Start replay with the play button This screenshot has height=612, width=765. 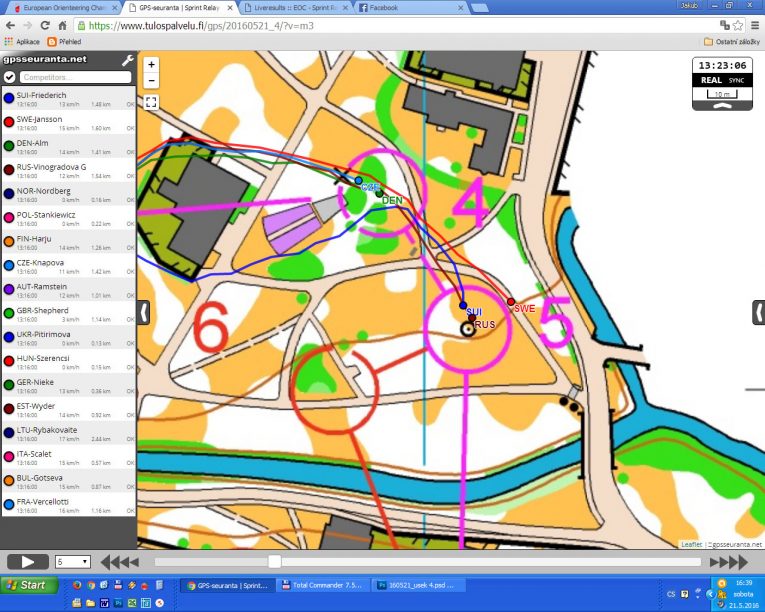point(28,562)
